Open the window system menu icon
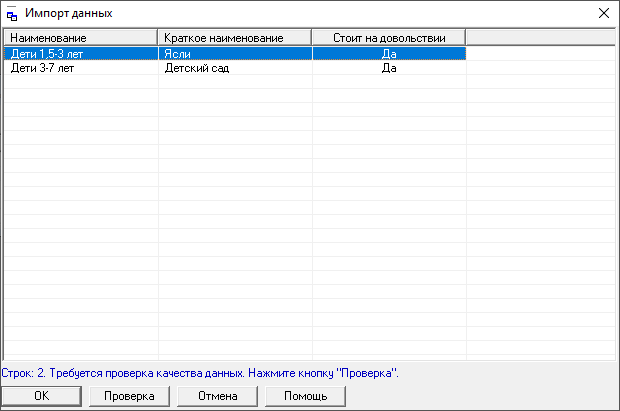Image resolution: width=620 pixels, height=411 pixels. click(12, 15)
